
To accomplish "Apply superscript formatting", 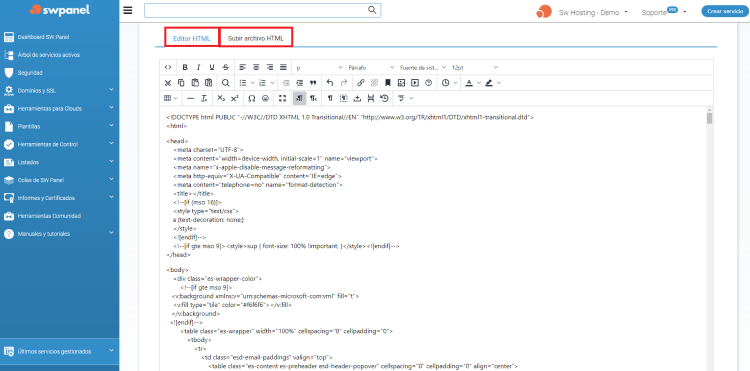I will click(x=234, y=98).
